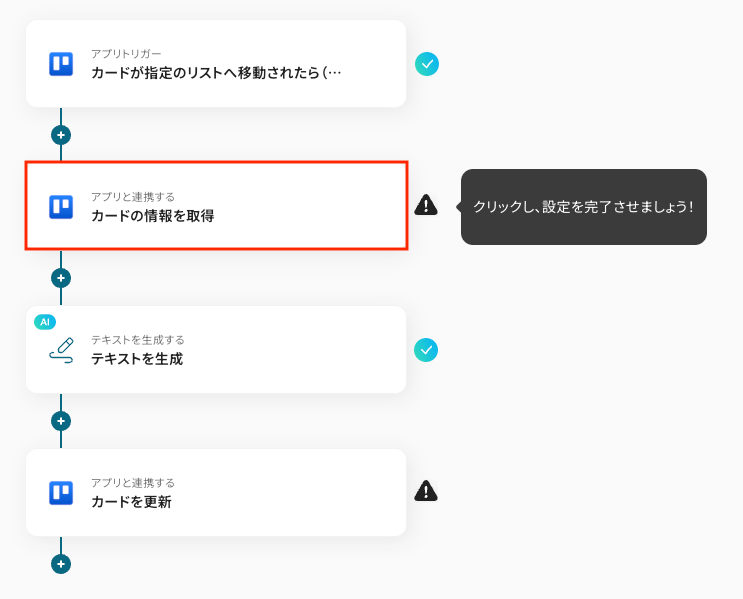Click the tooltip クリックし、設定を完了させましょう!

(583, 207)
